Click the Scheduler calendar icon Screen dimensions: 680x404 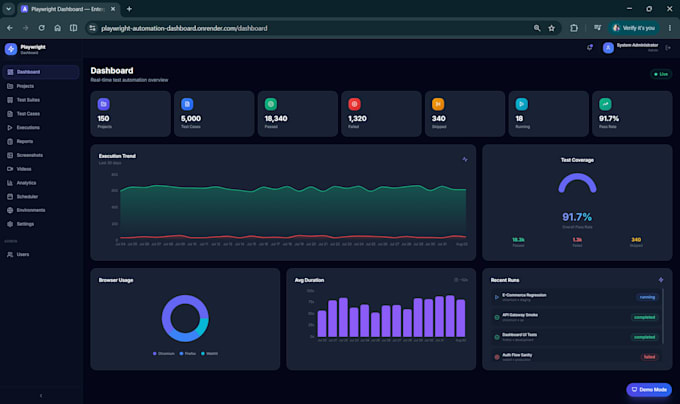pyautogui.click(x=10, y=197)
